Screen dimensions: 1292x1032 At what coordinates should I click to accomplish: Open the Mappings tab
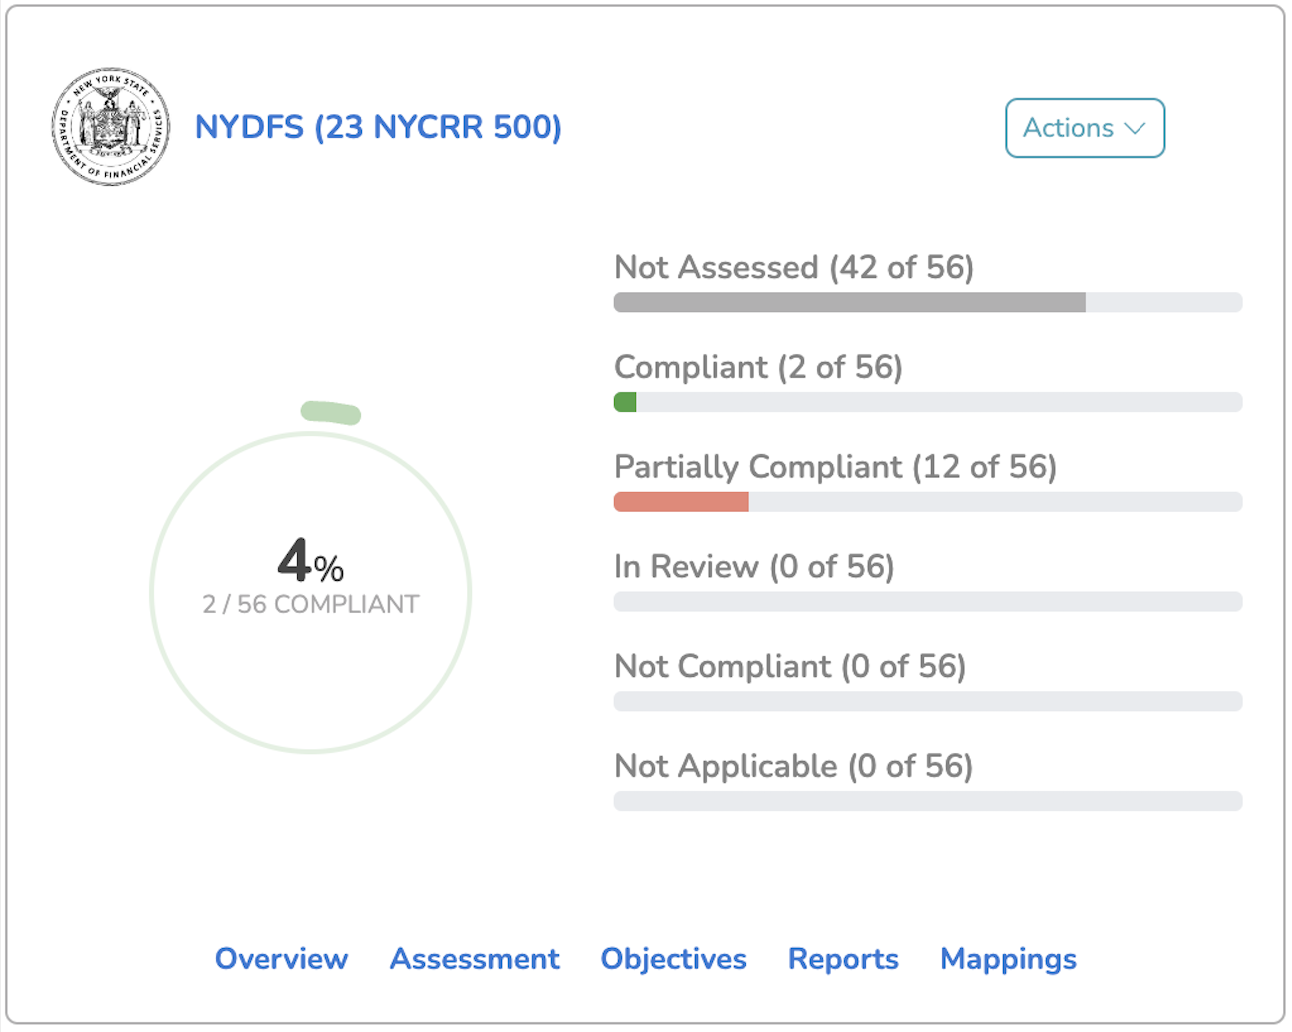point(1007,958)
